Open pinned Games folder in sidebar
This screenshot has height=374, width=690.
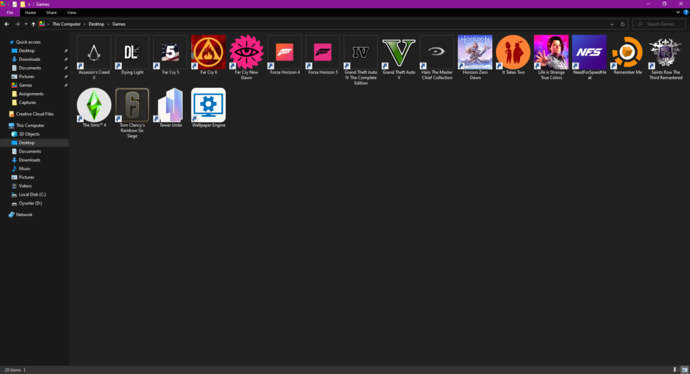coord(25,85)
